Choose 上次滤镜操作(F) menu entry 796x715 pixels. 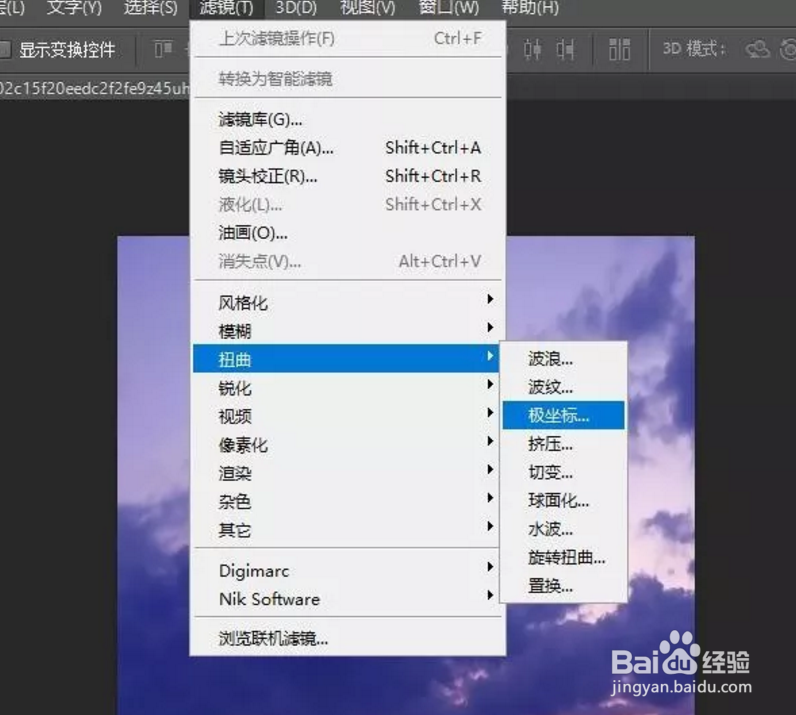tap(348, 39)
